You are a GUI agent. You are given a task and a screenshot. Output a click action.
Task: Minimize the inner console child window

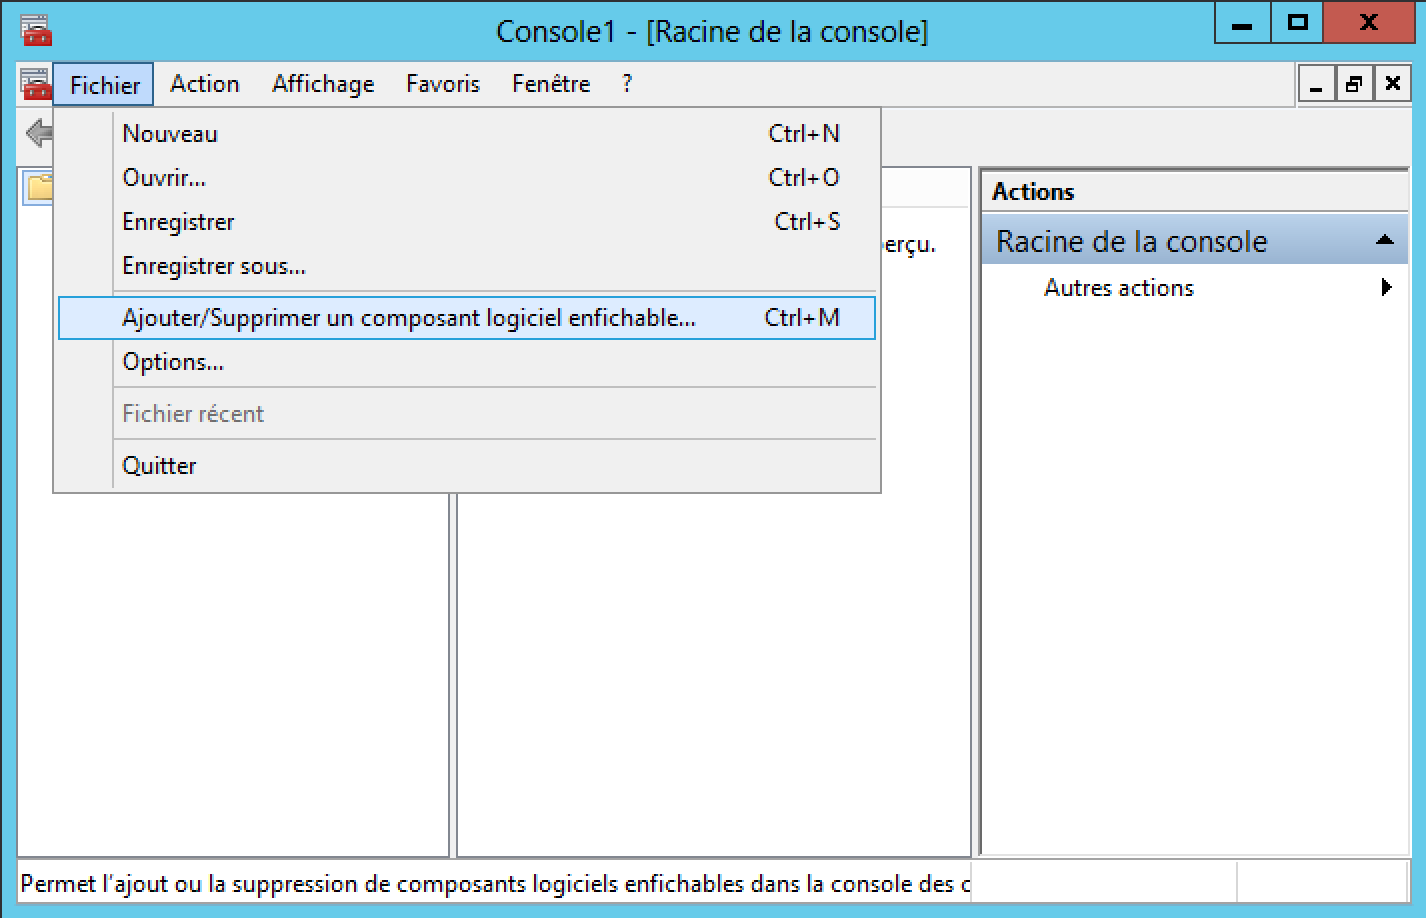click(1316, 85)
